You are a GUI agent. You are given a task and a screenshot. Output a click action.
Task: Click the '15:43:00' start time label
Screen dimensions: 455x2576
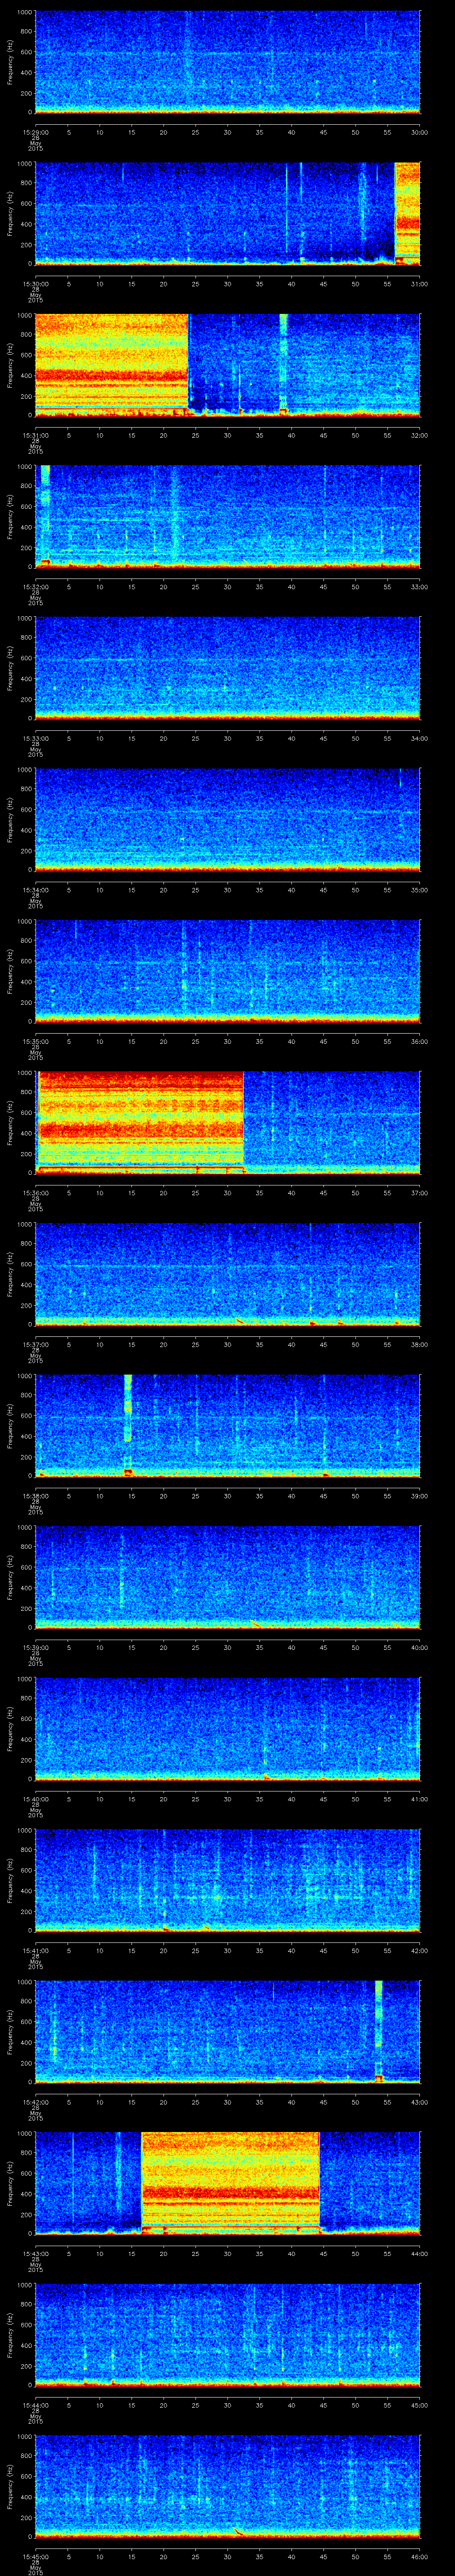[x=35, y=2253]
